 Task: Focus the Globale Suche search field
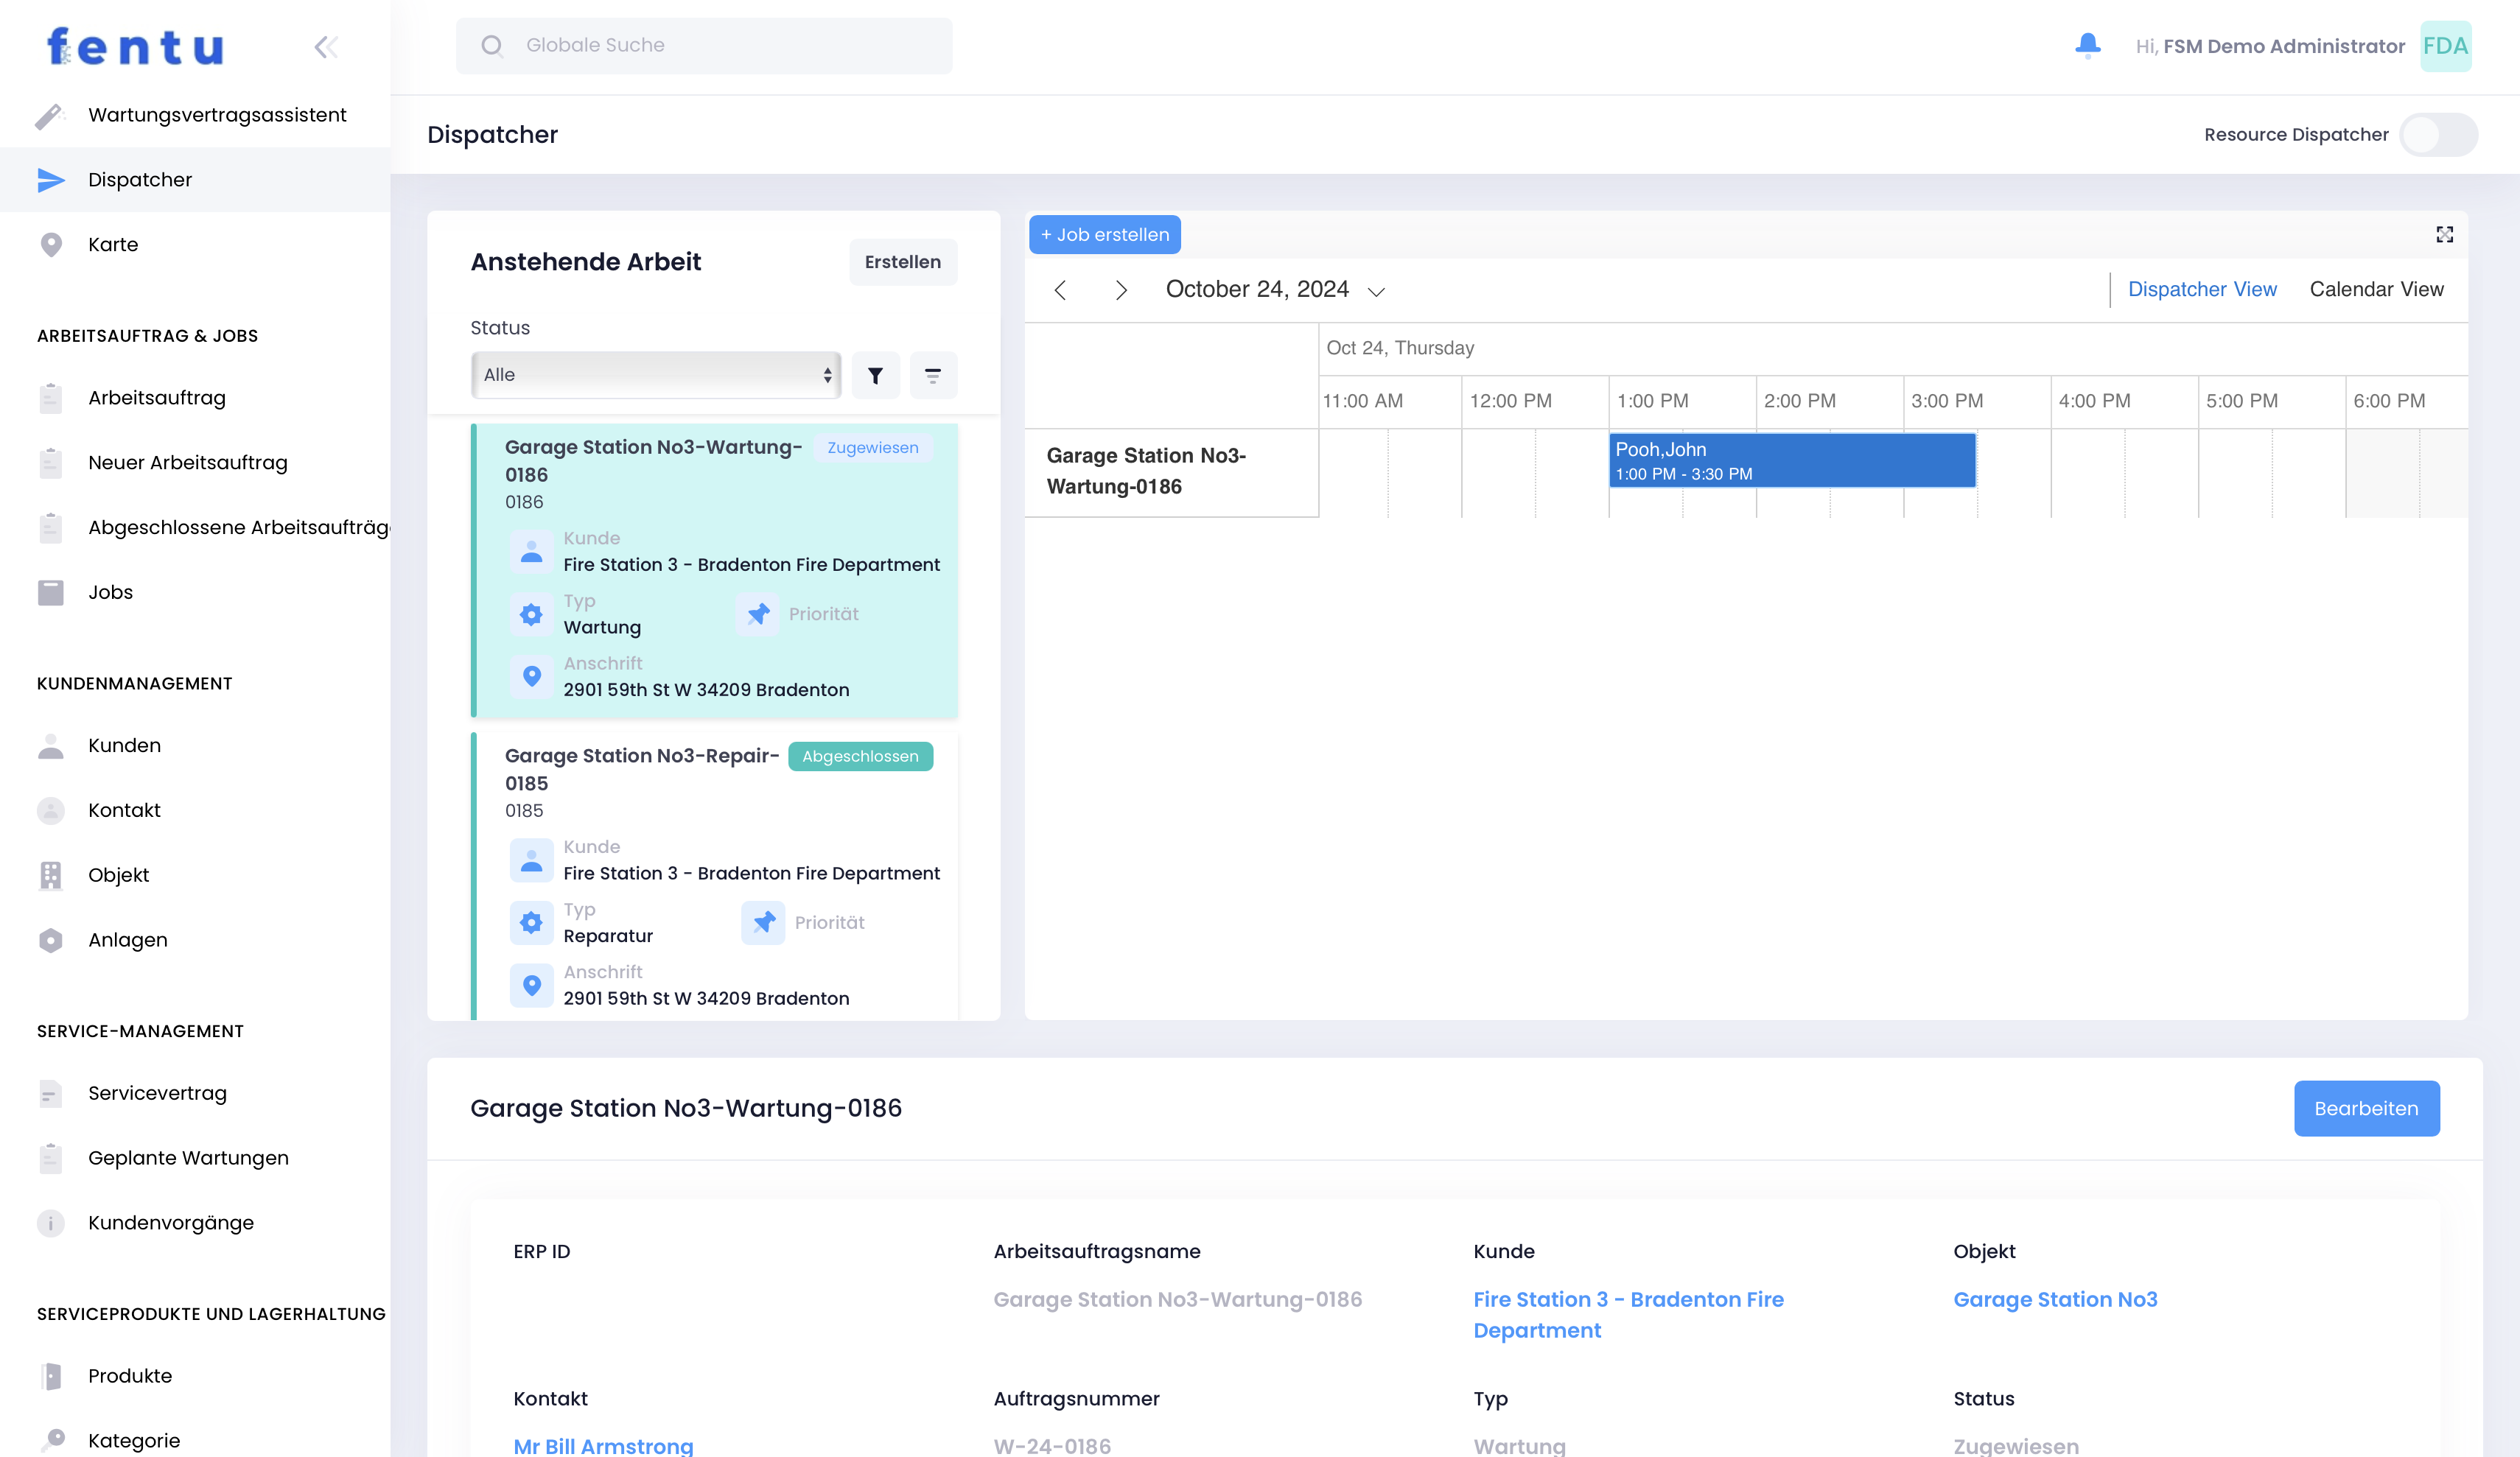tap(704, 45)
